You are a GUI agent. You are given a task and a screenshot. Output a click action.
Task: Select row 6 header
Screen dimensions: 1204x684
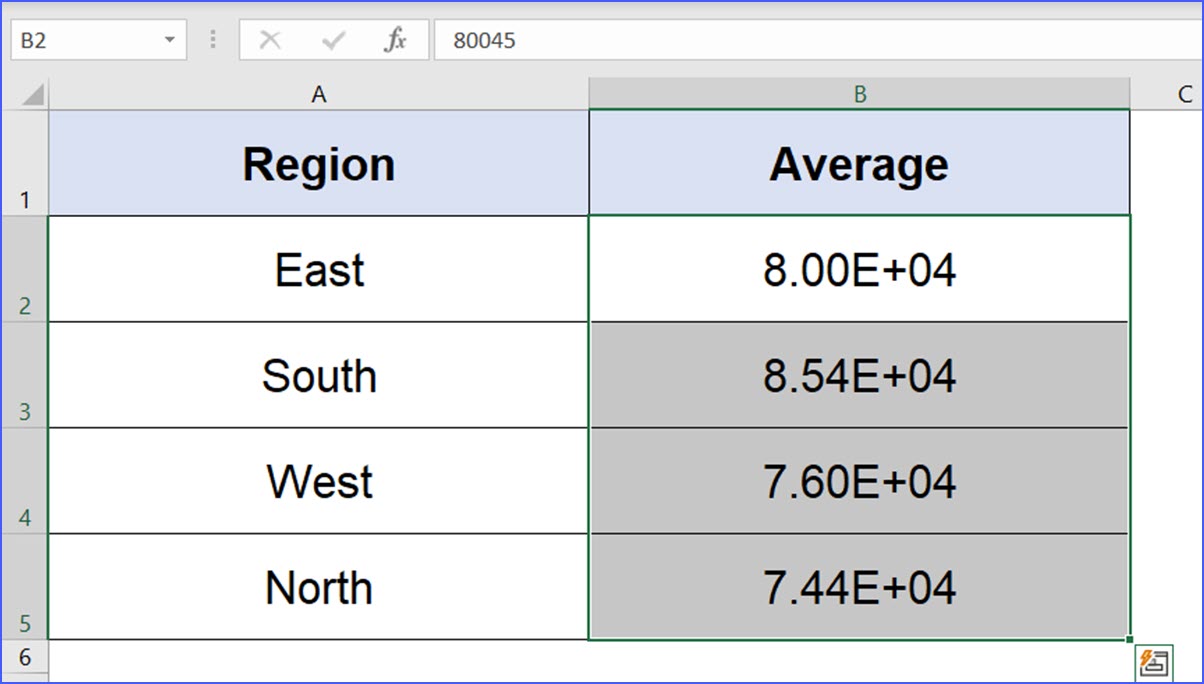tap(24, 657)
